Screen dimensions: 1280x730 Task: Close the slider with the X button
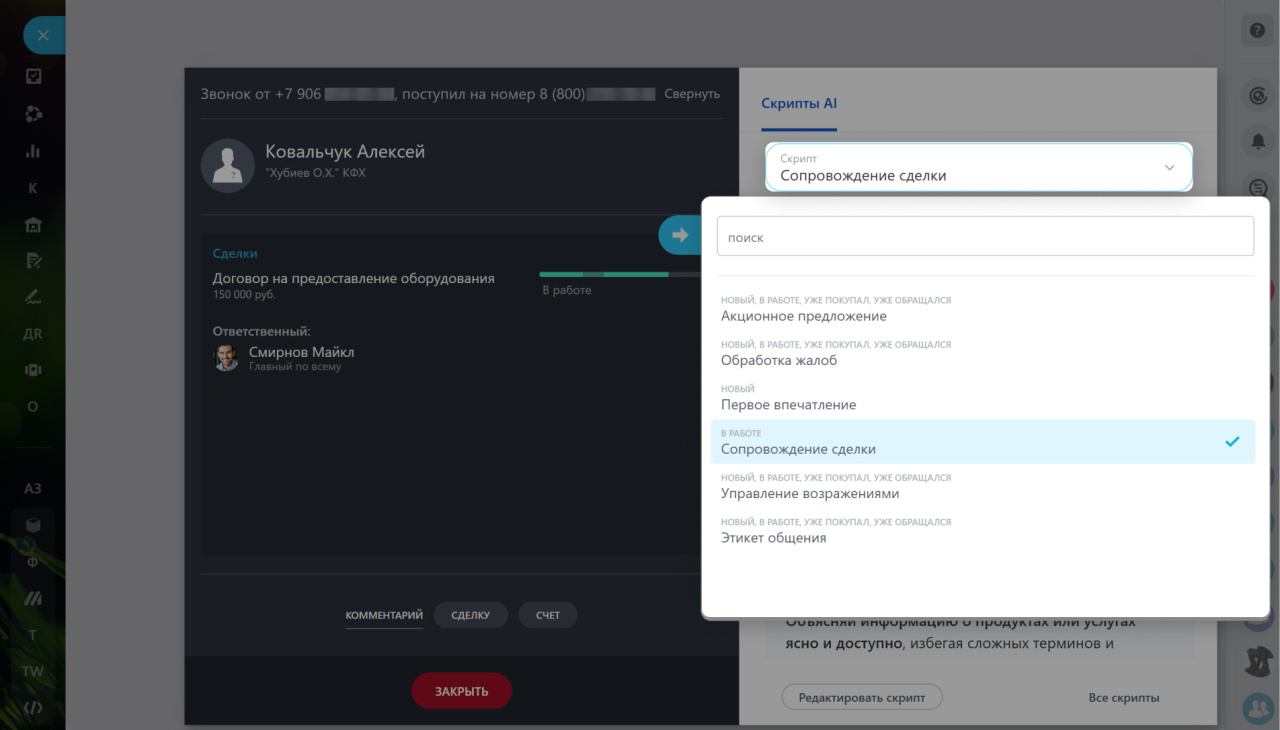pos(42,36)
